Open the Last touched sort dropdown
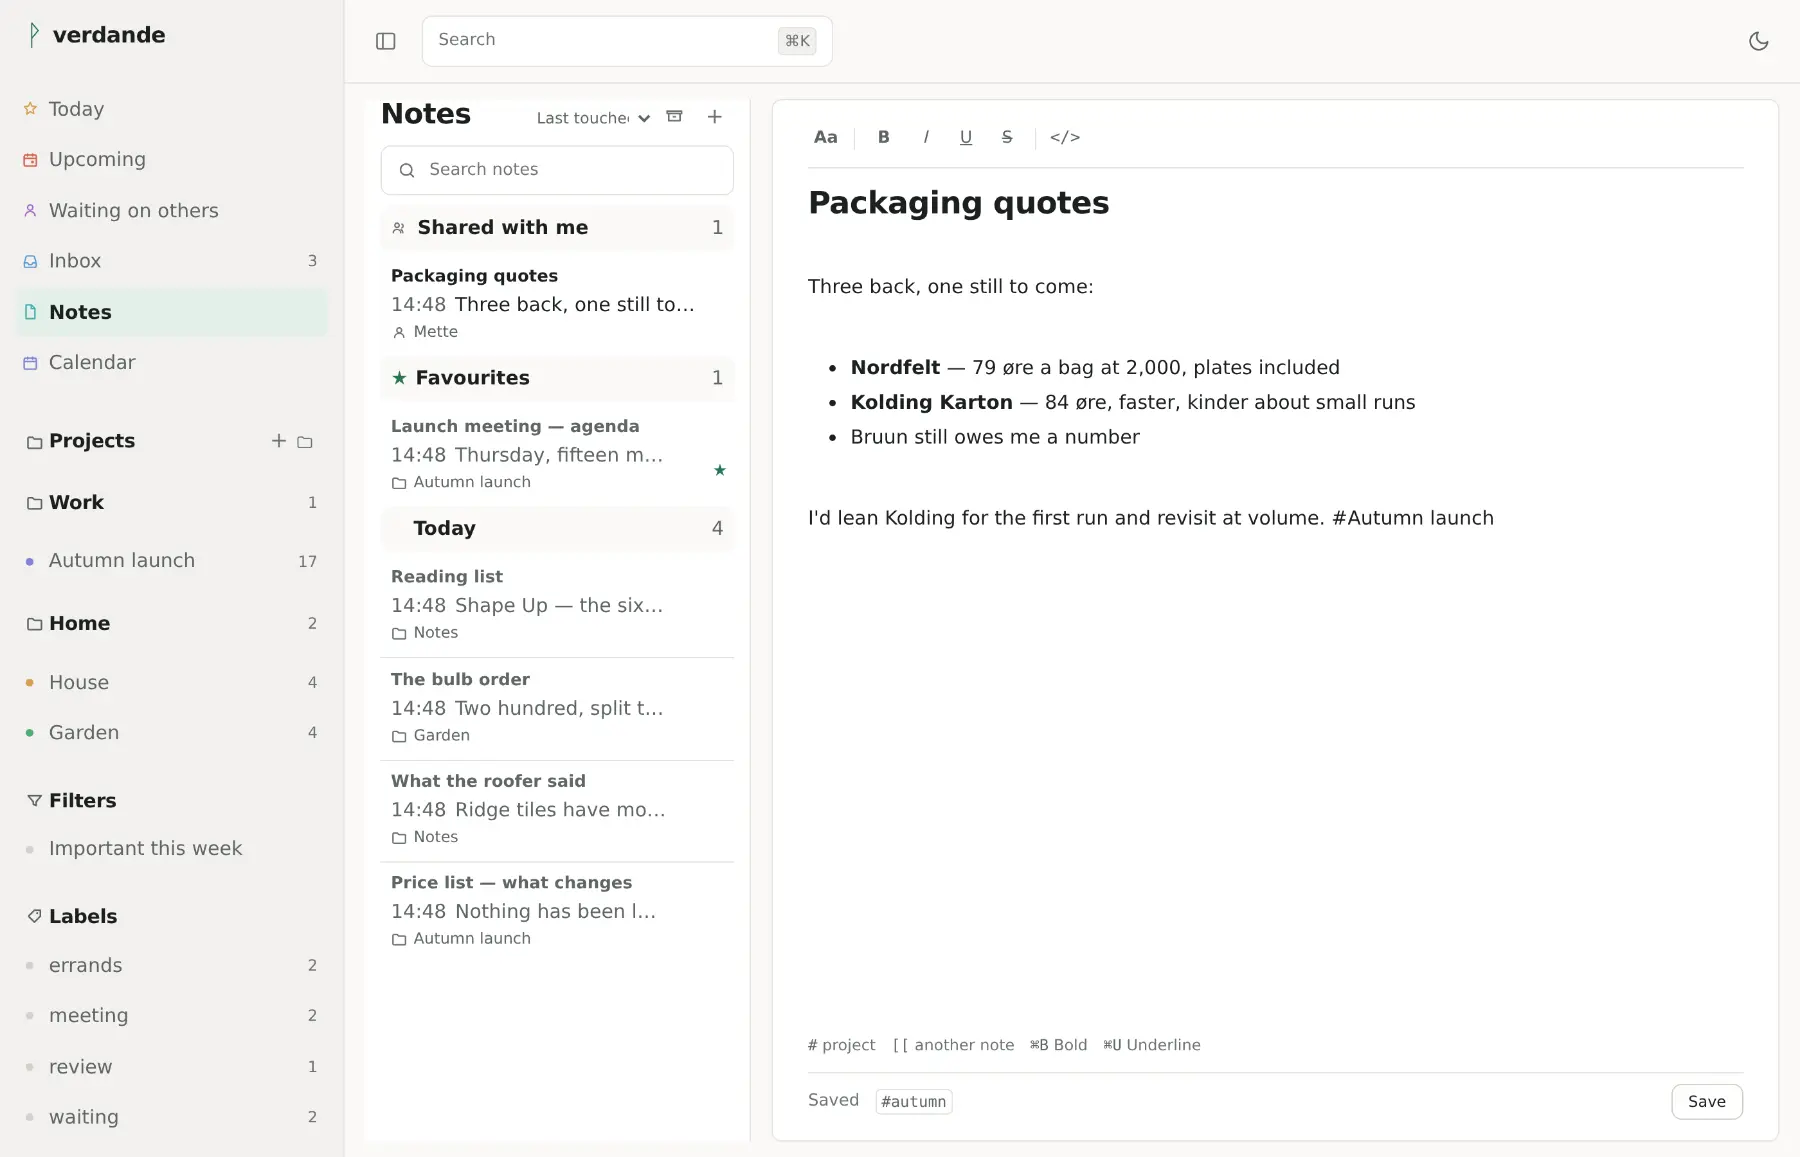This screenshot has height=1157, width=1800. [593, 118]
